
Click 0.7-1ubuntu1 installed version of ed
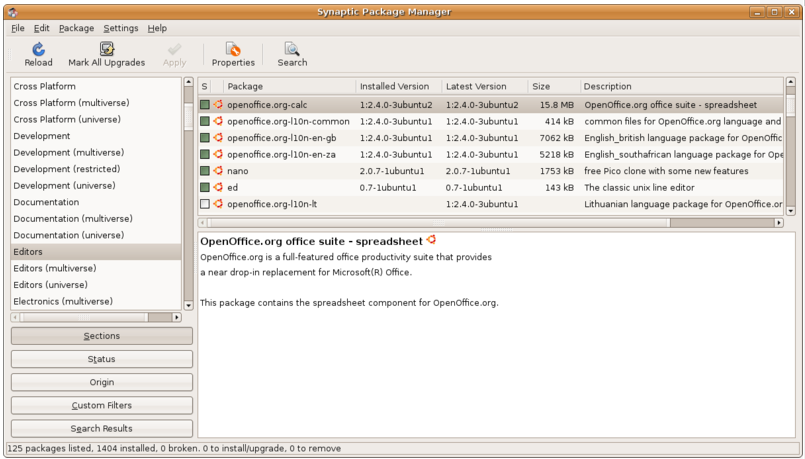tap(388, 187)
